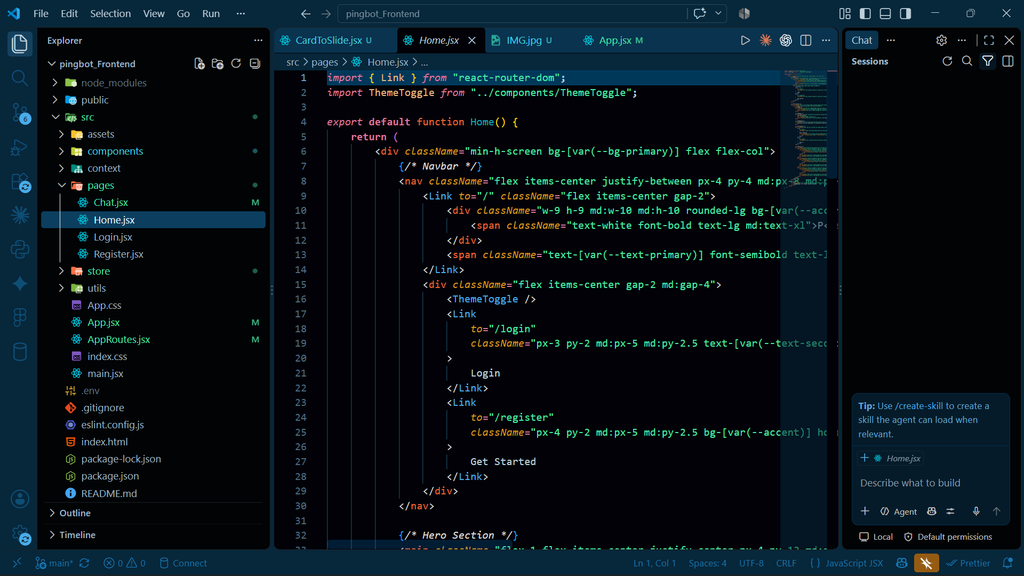This screenshot has width=1024, height=576.
Task: Open chat settings gear icon
Action: coord(941,40)
